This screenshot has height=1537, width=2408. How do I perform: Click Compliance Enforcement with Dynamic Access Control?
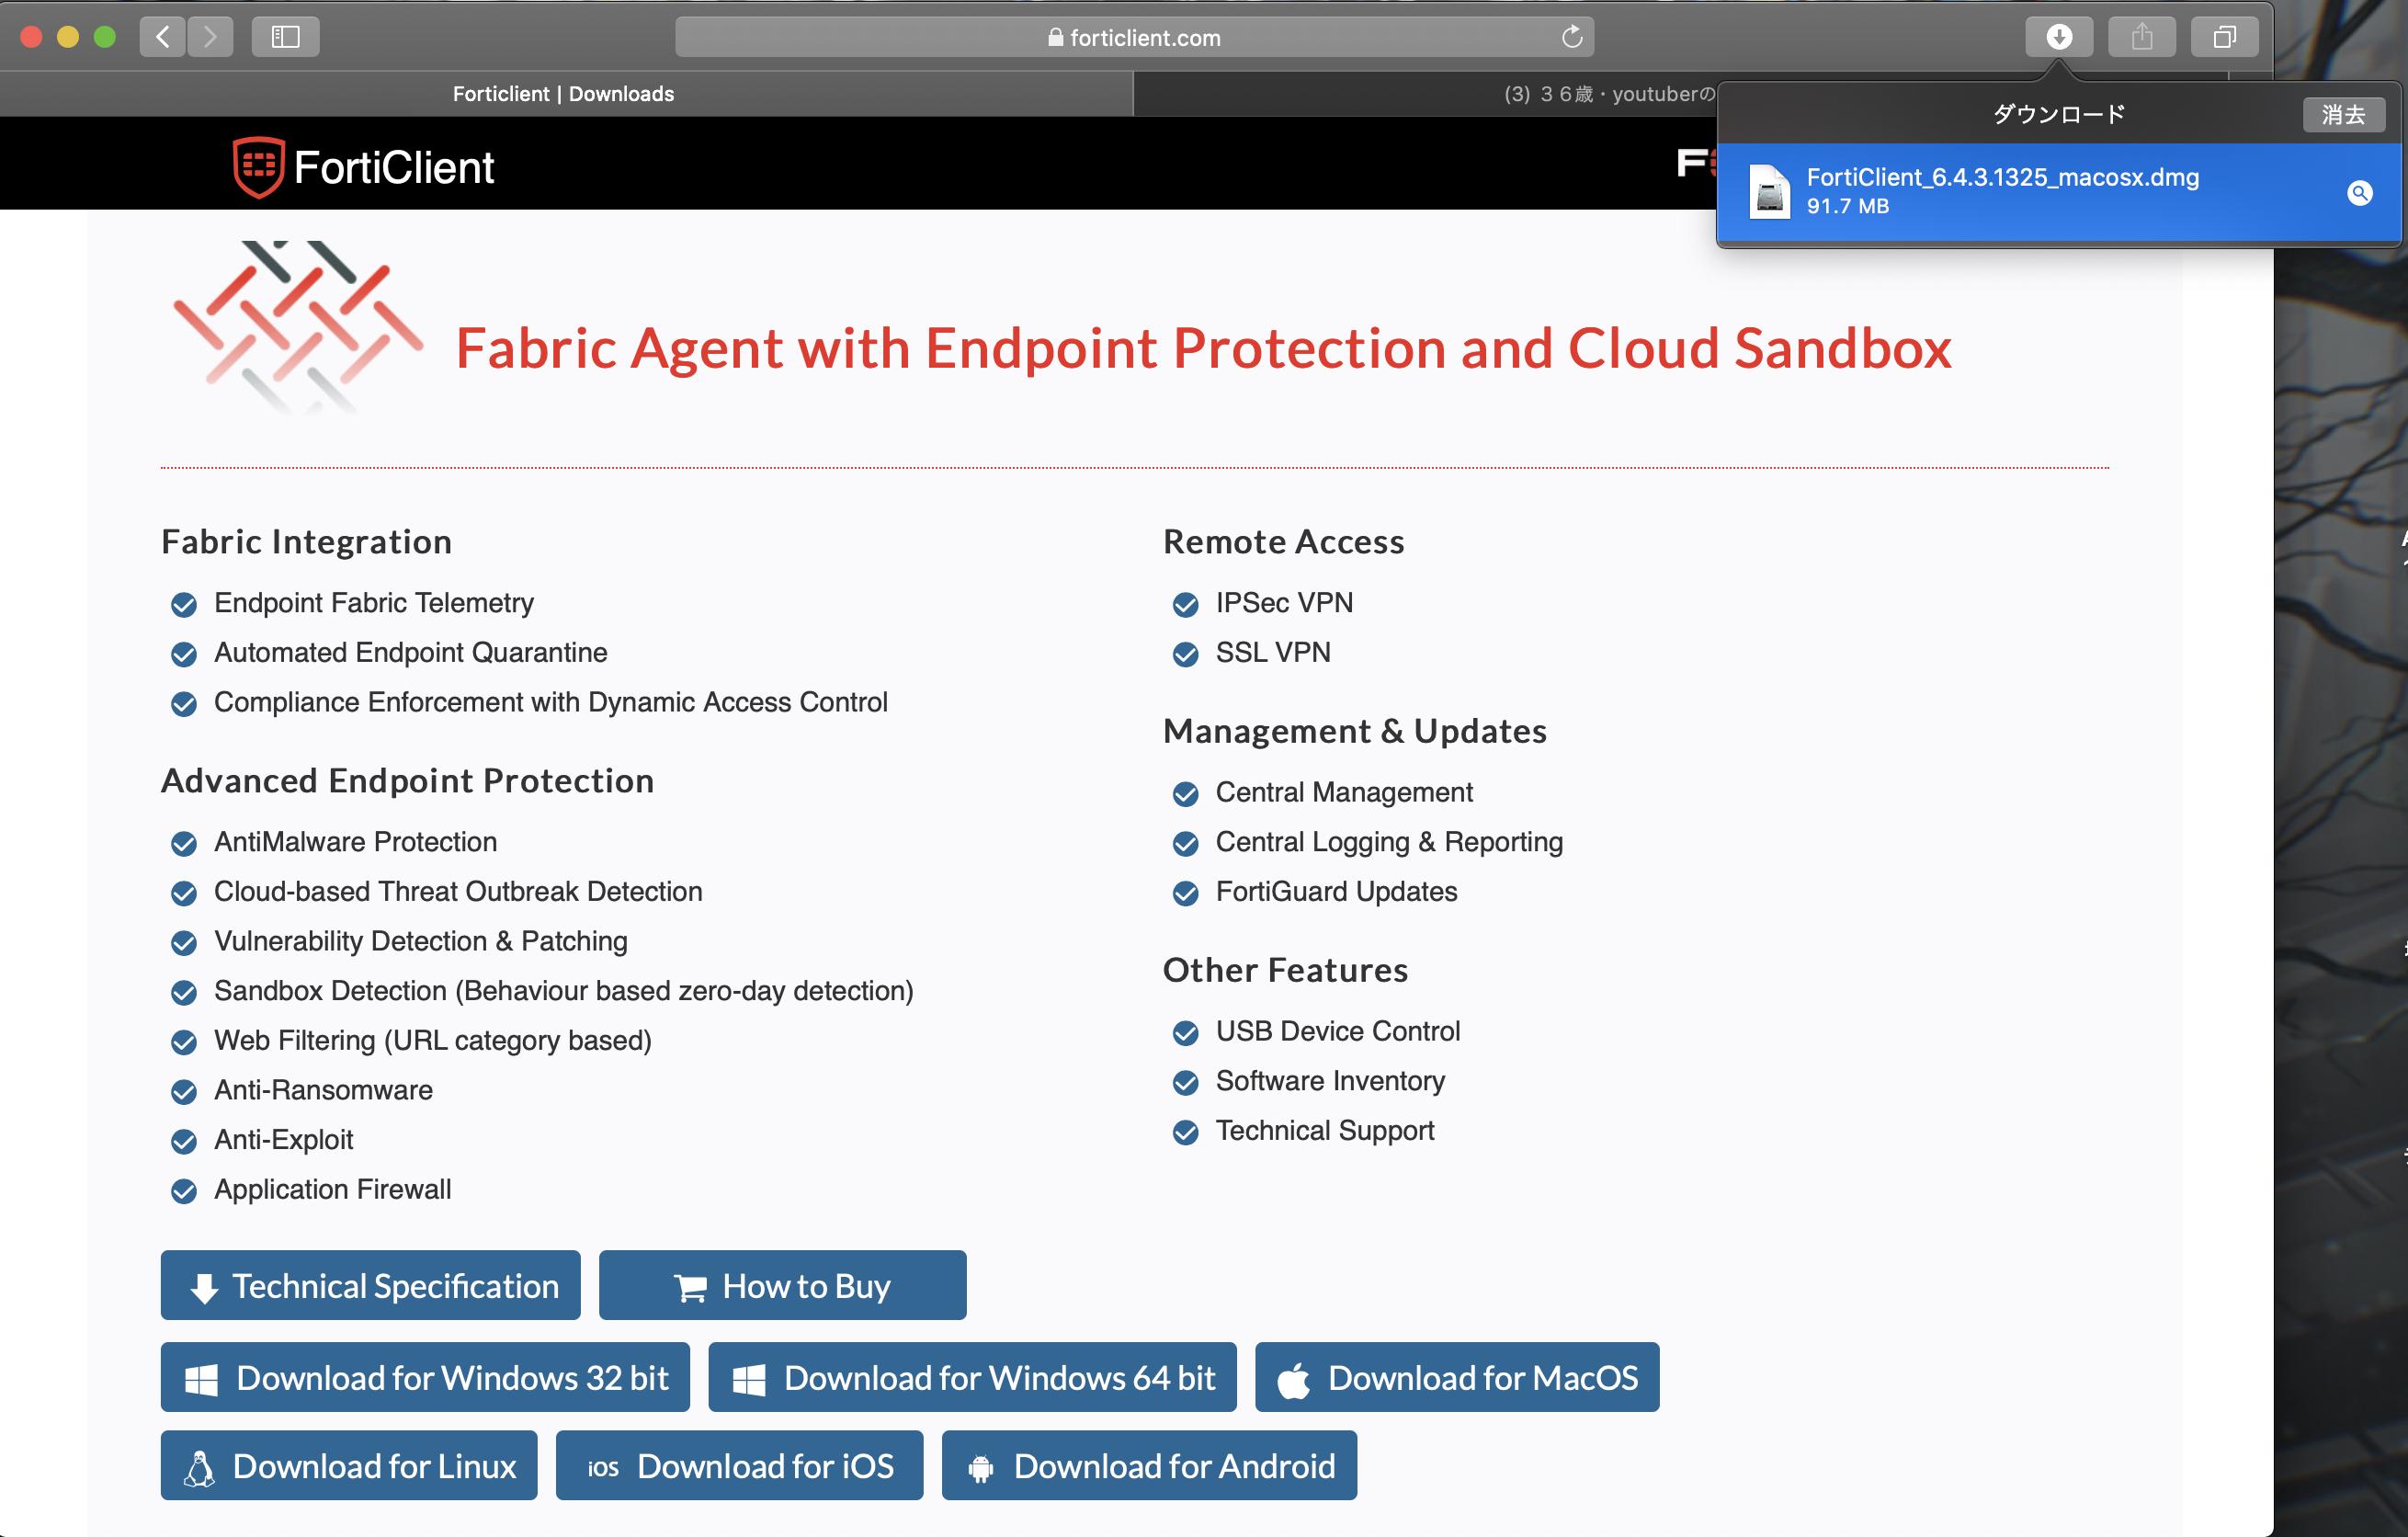(x=551, y=703)
